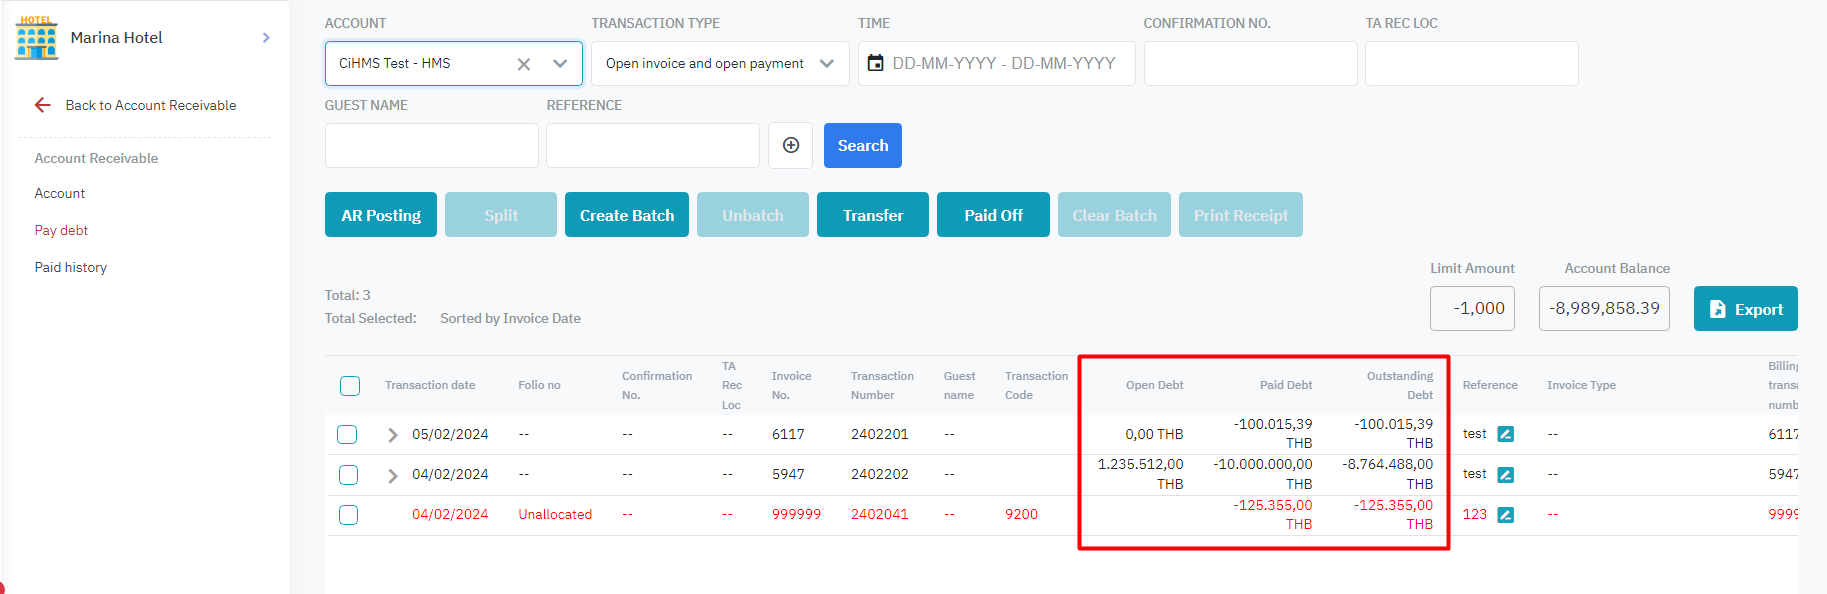Viewport: 1827px width, 594px height.
Task: Open Pay debt in the sidebar
Action: coord(61,231)
